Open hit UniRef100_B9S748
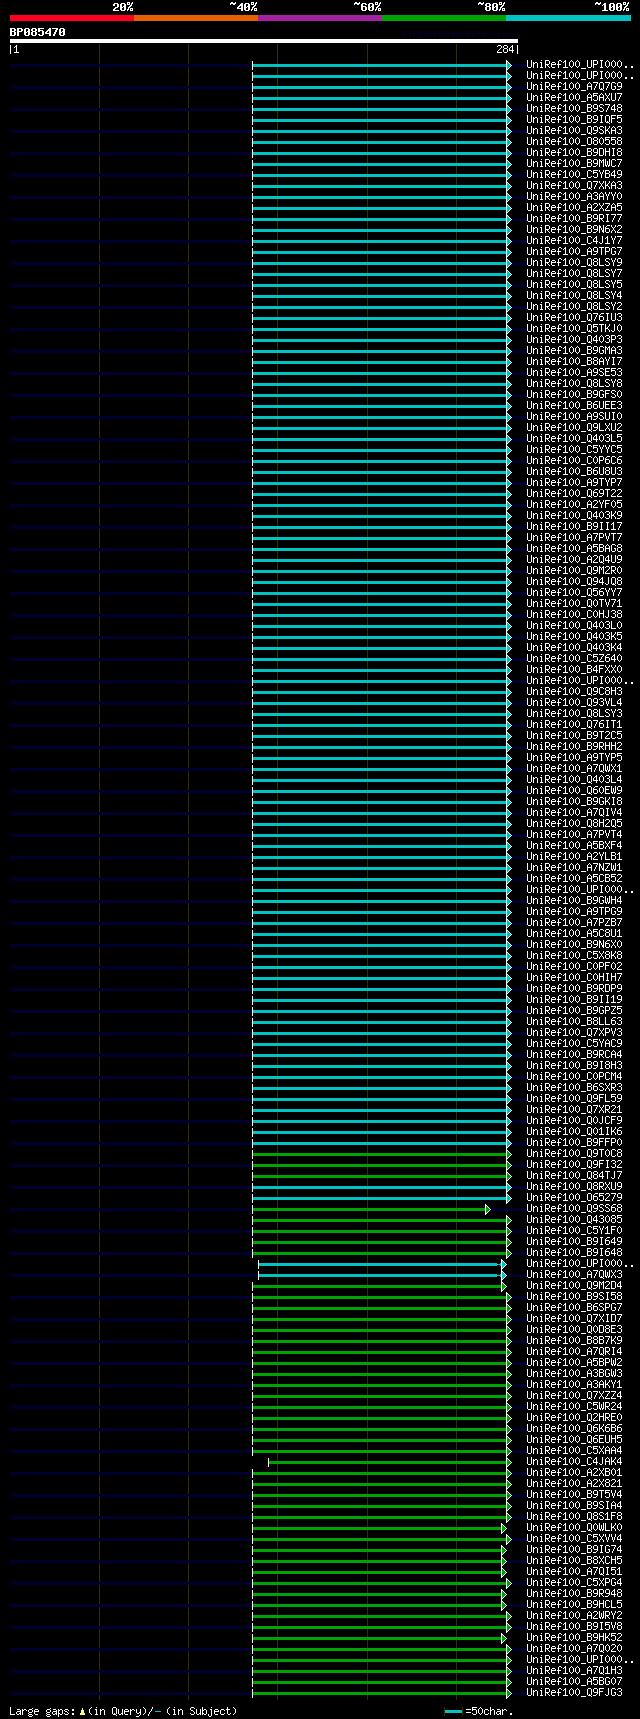The height and width of the screenshot is (1719, 640). point(574,109)
